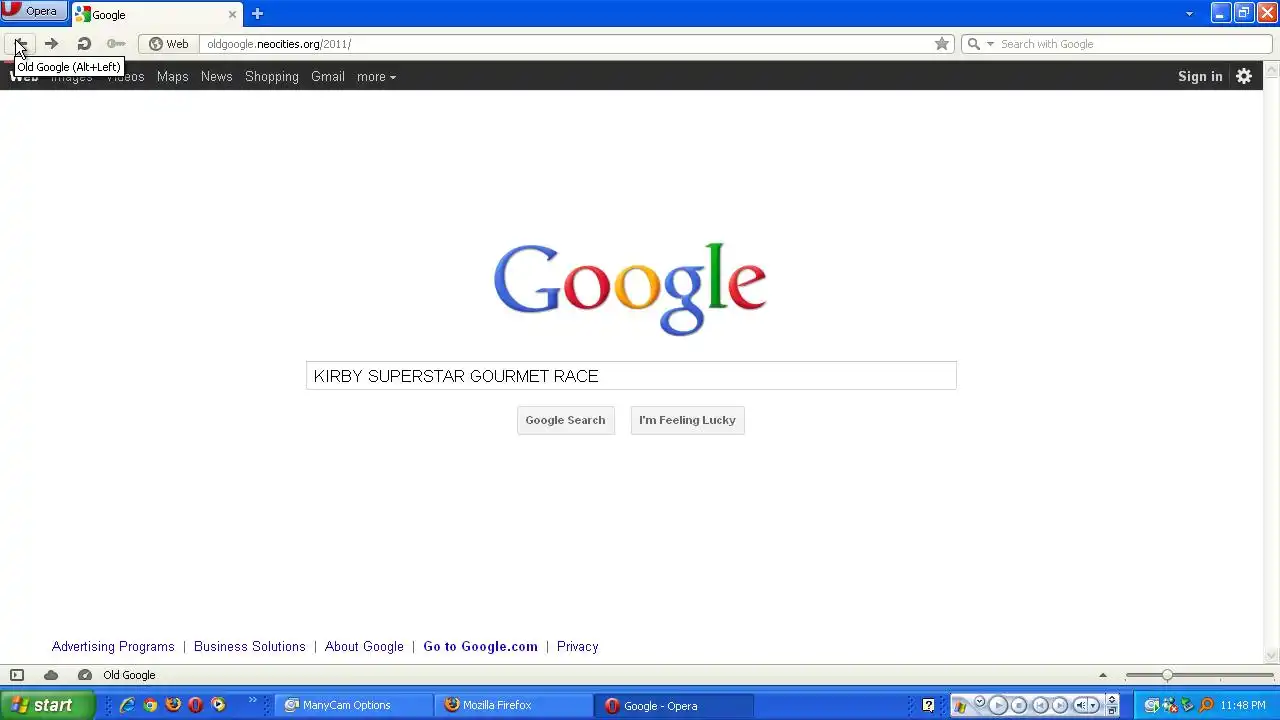Launch Windows Media Player from quick launch
Viewport: 1280px width, 720px height.
tap(218, 705)
